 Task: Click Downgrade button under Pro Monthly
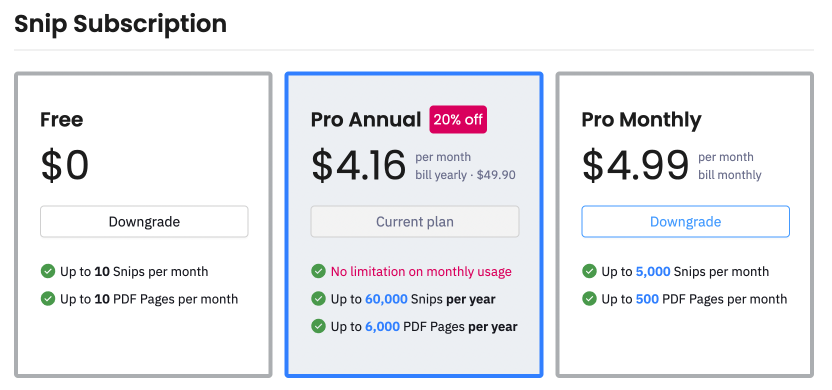(685, 221)
